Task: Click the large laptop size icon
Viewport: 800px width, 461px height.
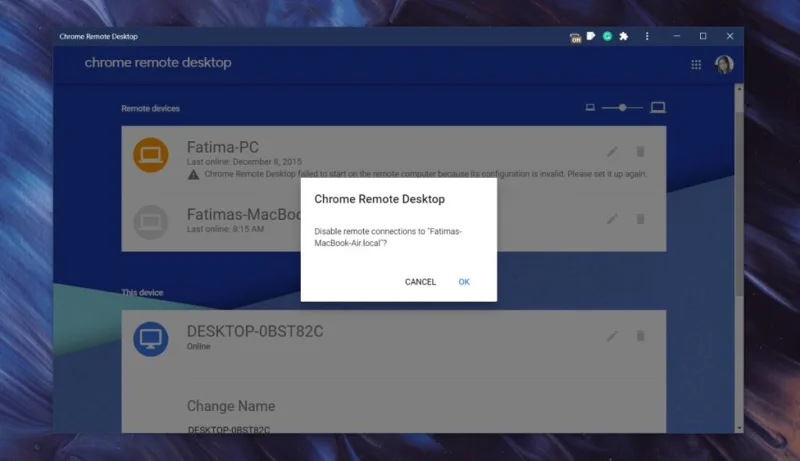Action: (x=658, y=108)
